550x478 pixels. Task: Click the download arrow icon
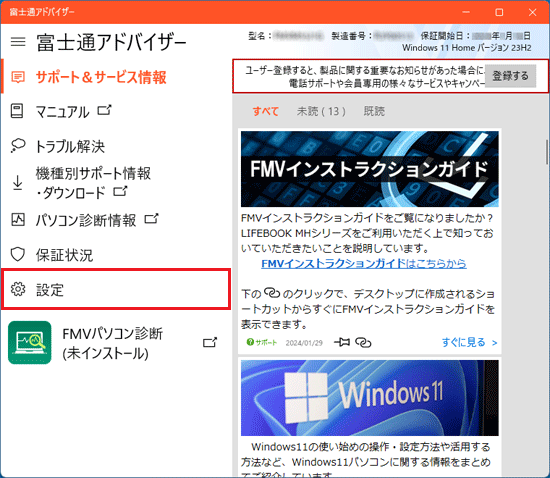pyautogui.click(x=18, y=183)
